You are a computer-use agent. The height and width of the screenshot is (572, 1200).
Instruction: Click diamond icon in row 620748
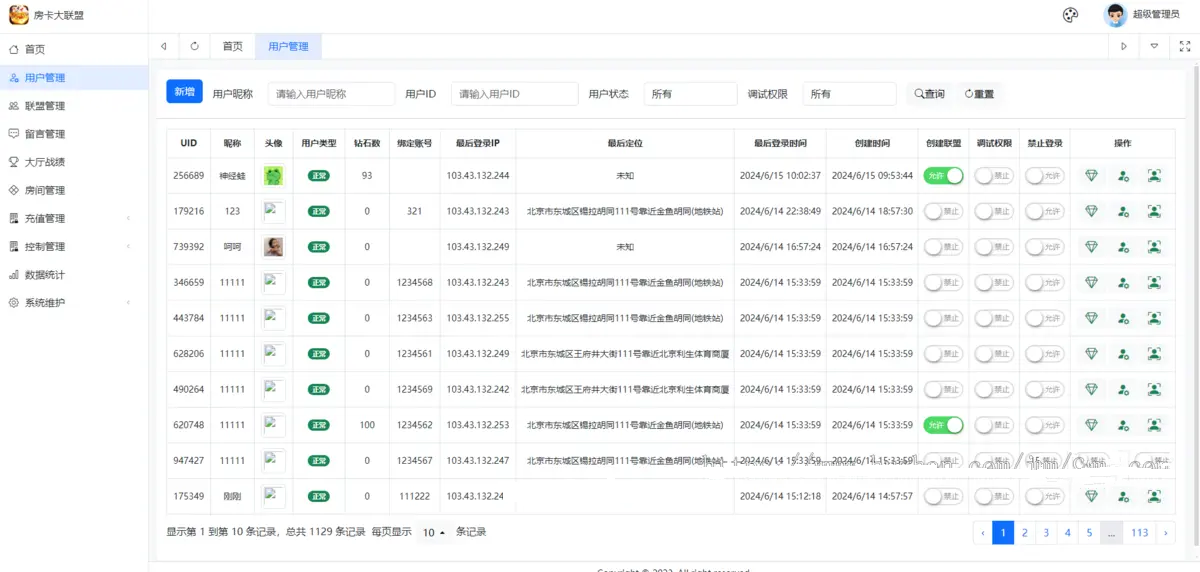(x=1091, y=425)
